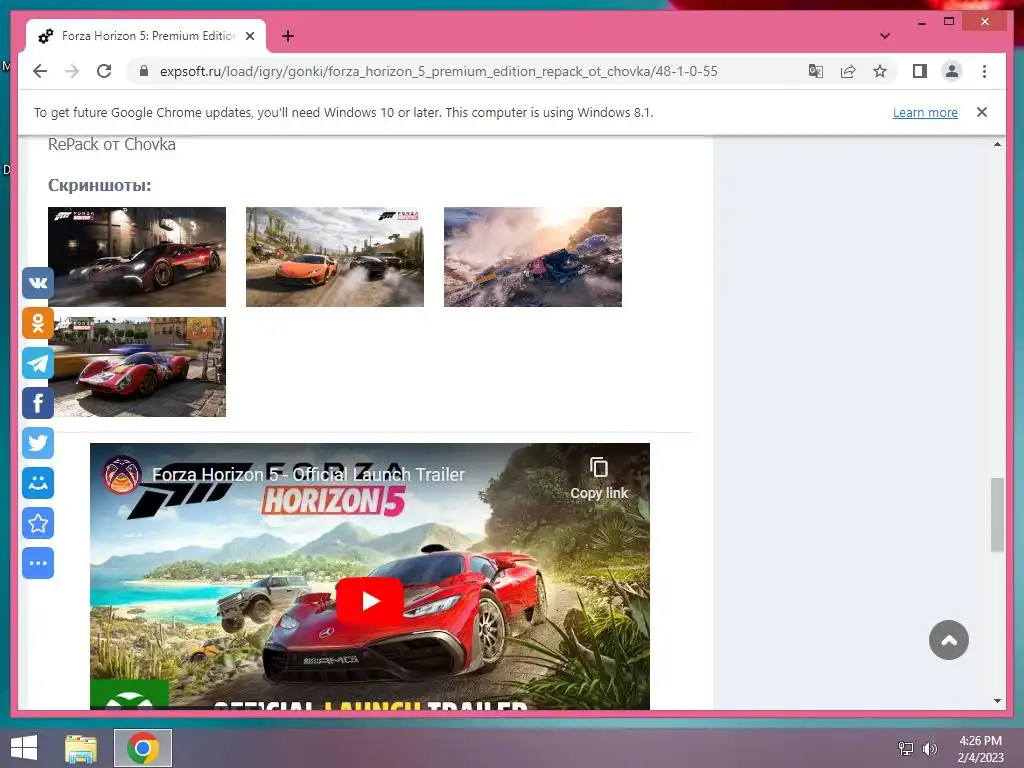Click Learn more link in update bar
Viewport: 1024px width, 768px height.
925,112
